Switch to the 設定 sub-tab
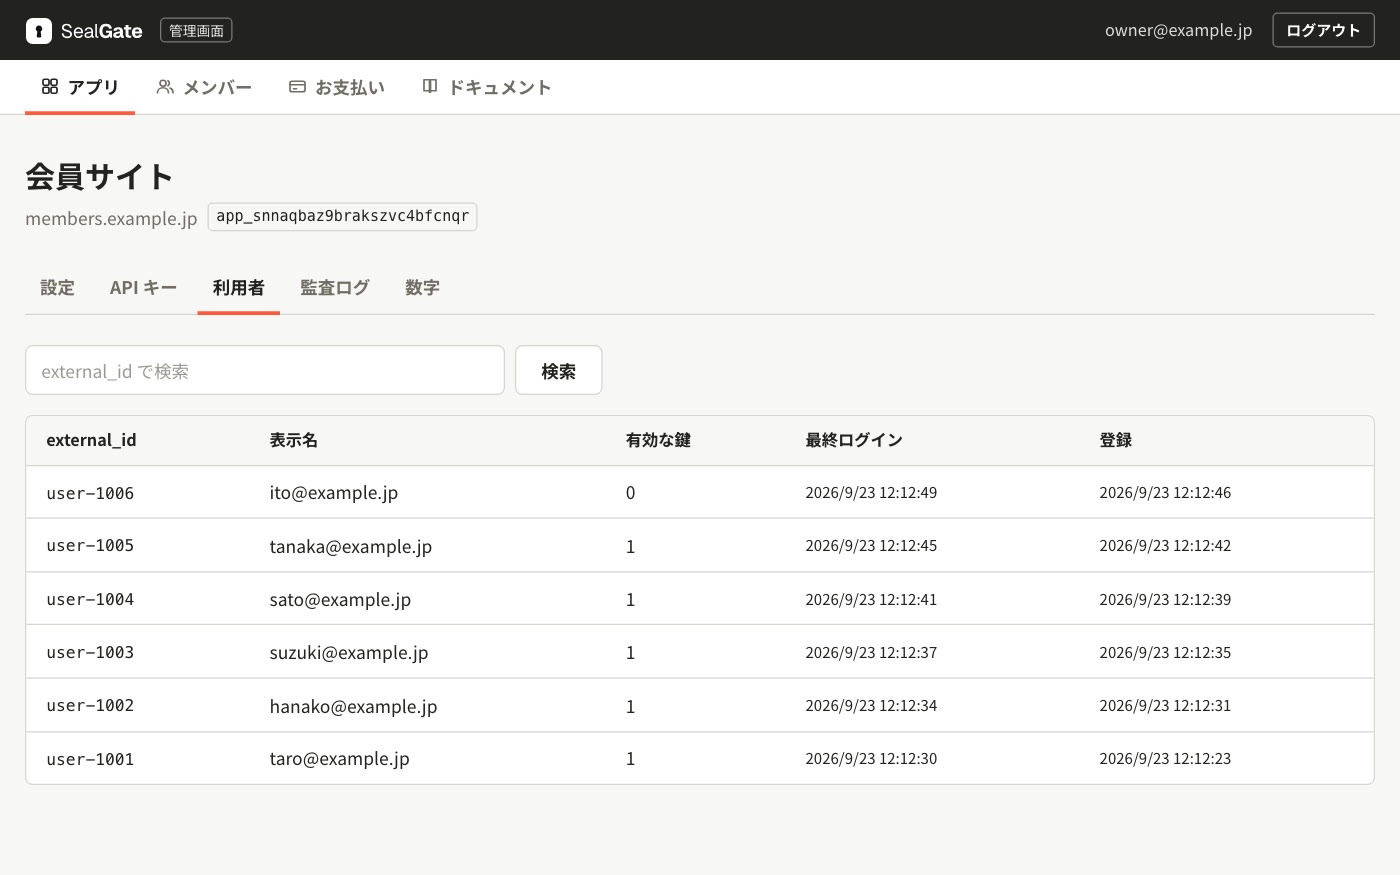This screenshot has height=875, width=1400. pos(57,288)
